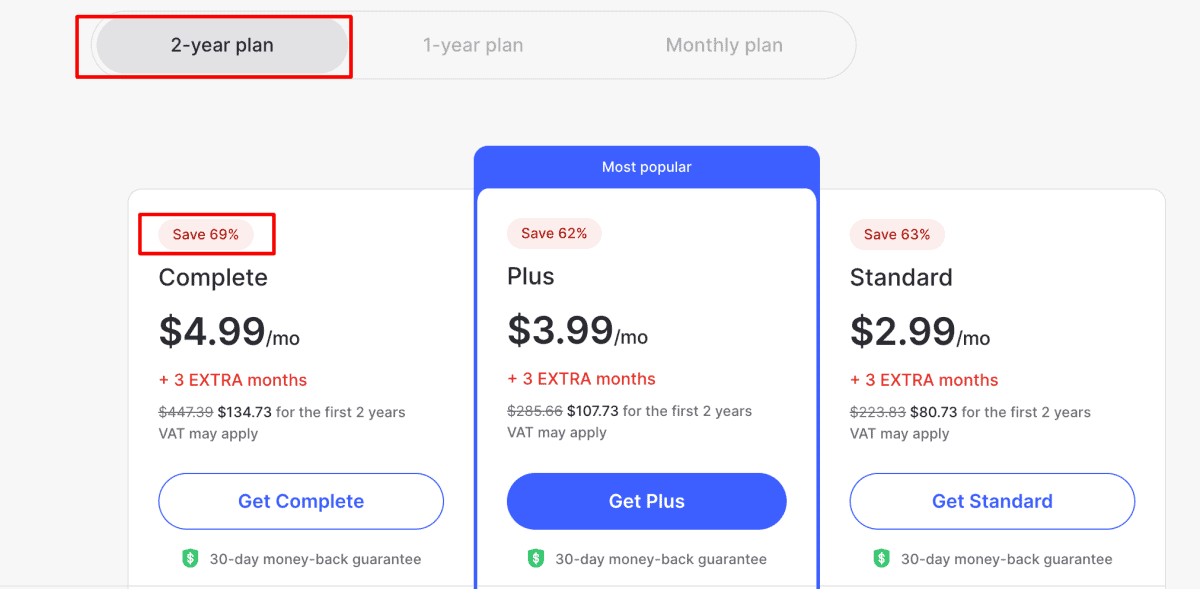Click the $2.99/mo price text

click(x=920, y=332)
